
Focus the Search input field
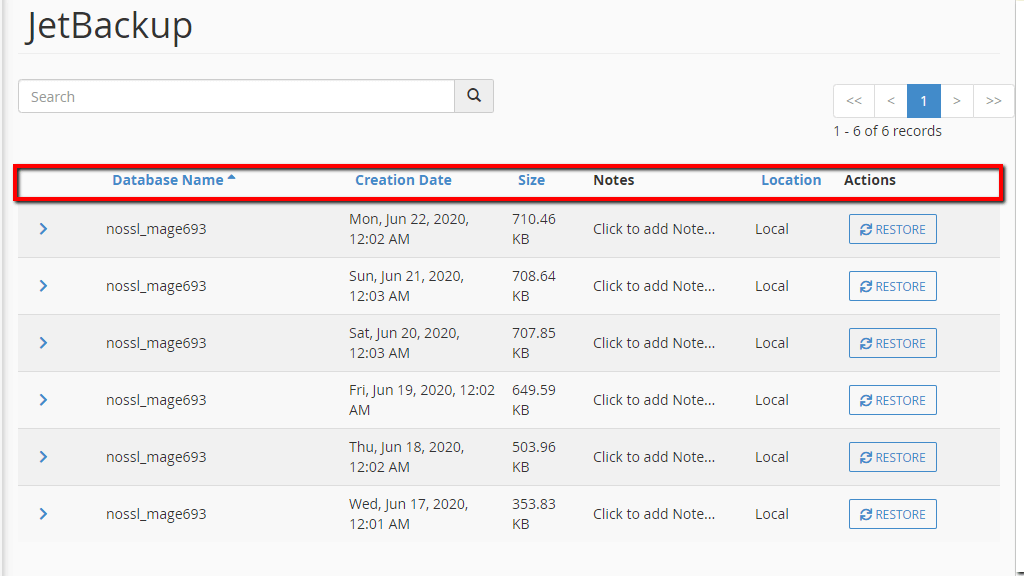pyautogui.click(x=236, y=96)
